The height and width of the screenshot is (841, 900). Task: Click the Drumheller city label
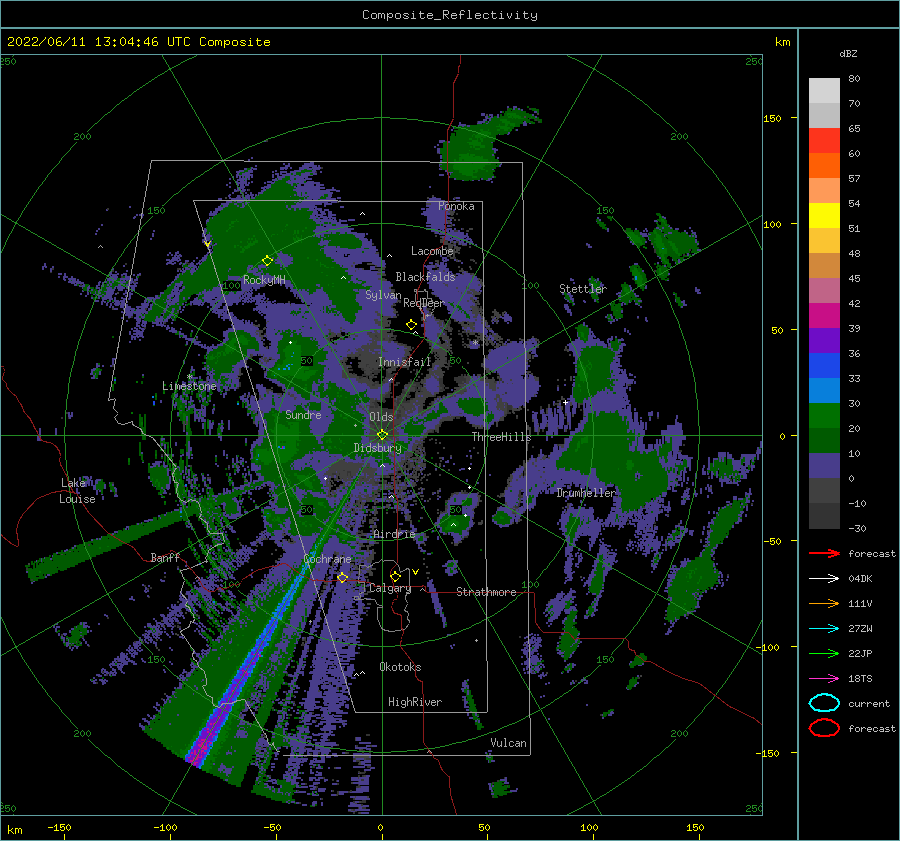pyautogui.click(x=586, y=493)
